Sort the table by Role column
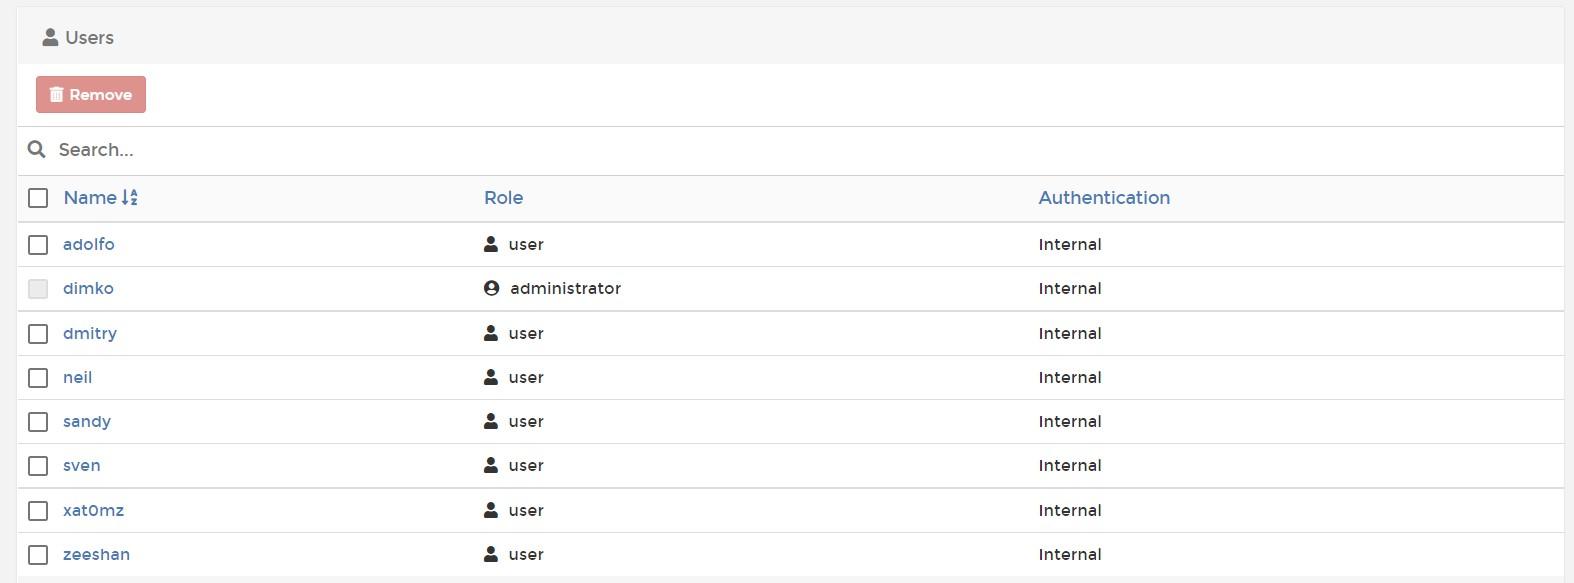 tap(504, 198)
